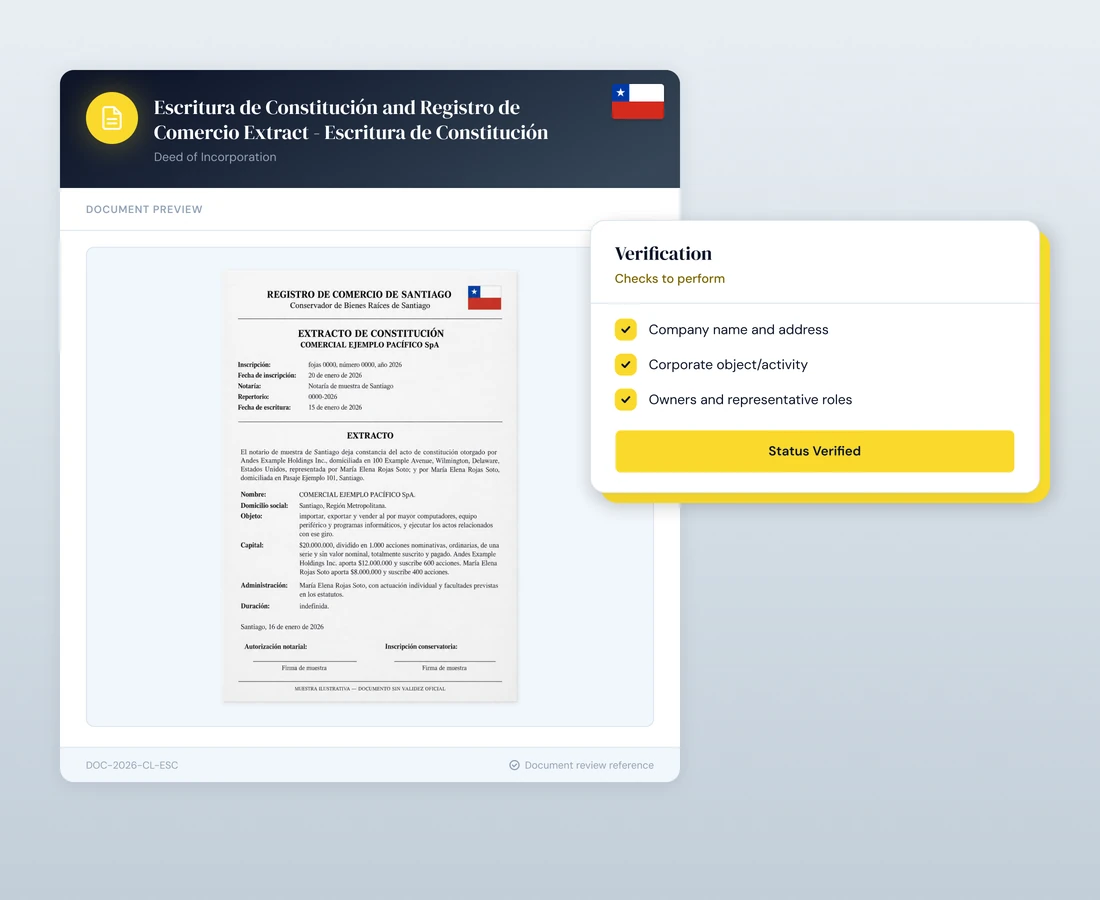Open the document preview thumbnail

tap(370, 486)
